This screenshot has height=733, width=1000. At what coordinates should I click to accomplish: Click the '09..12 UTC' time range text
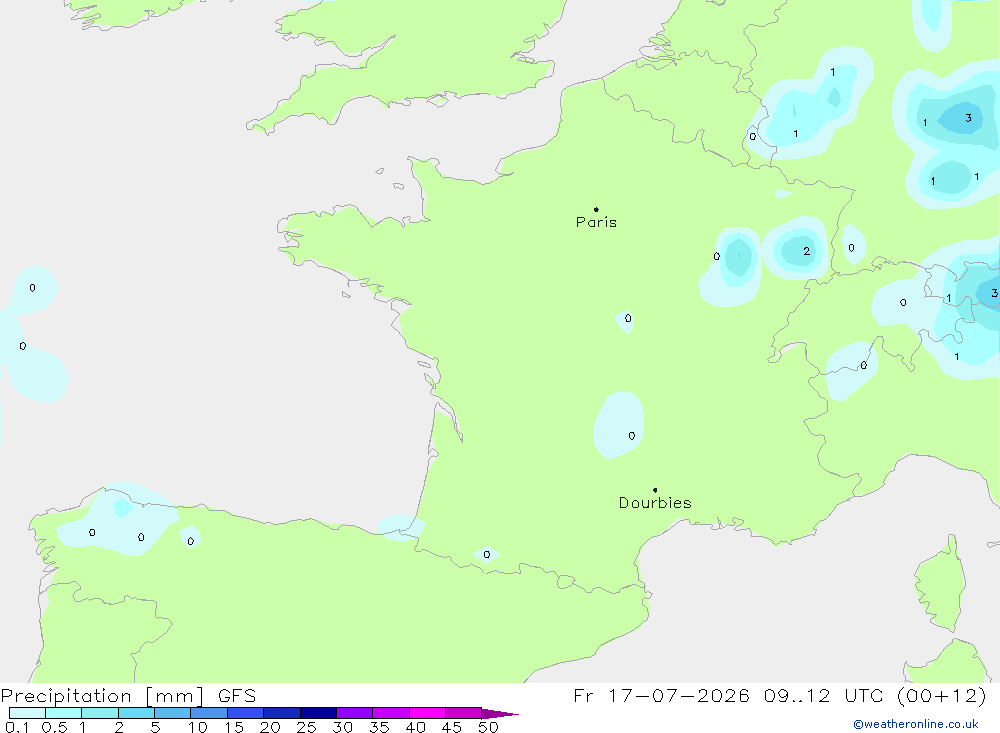pyautogui.click(x=821, y=695)
